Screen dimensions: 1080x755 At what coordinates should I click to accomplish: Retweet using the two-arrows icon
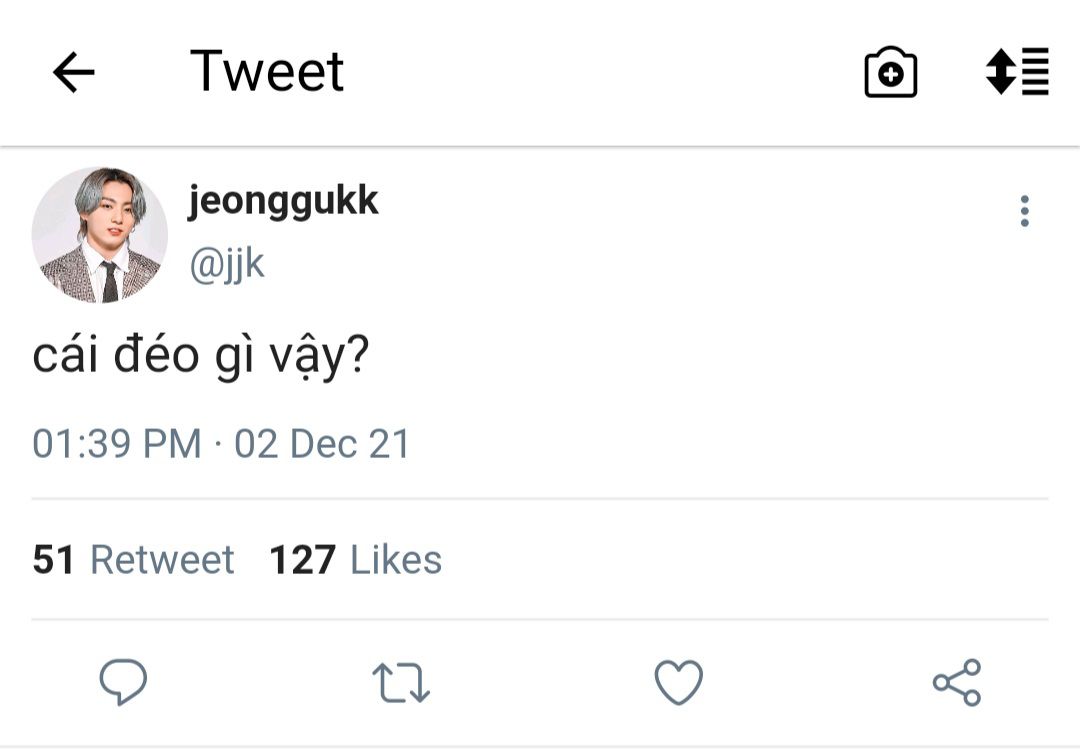(401, 683)
